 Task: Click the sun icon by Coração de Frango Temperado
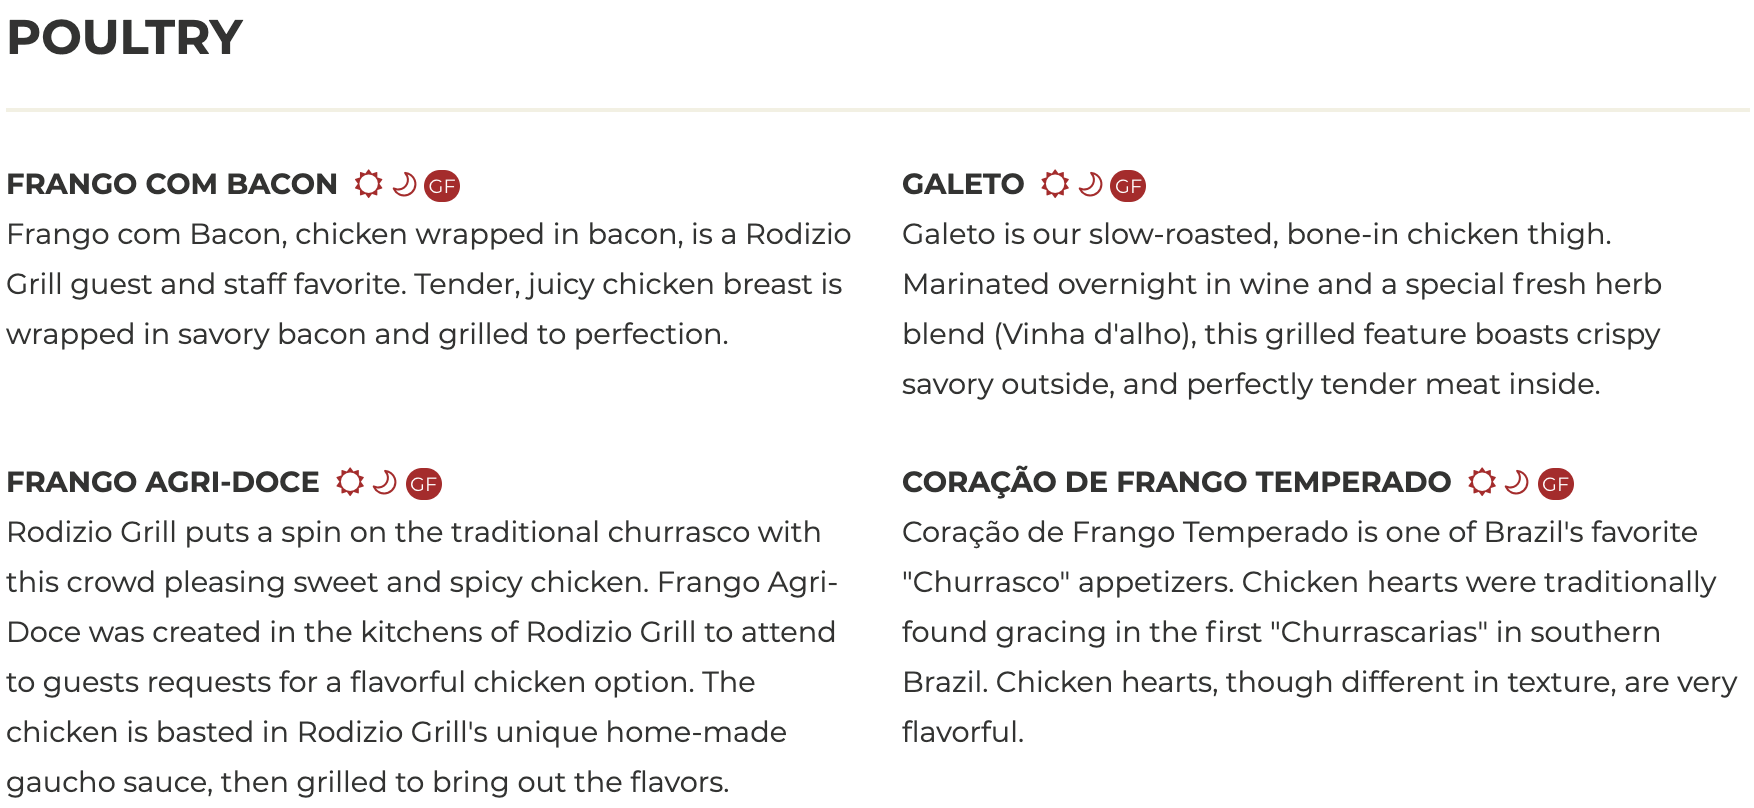click(1481, 482)
